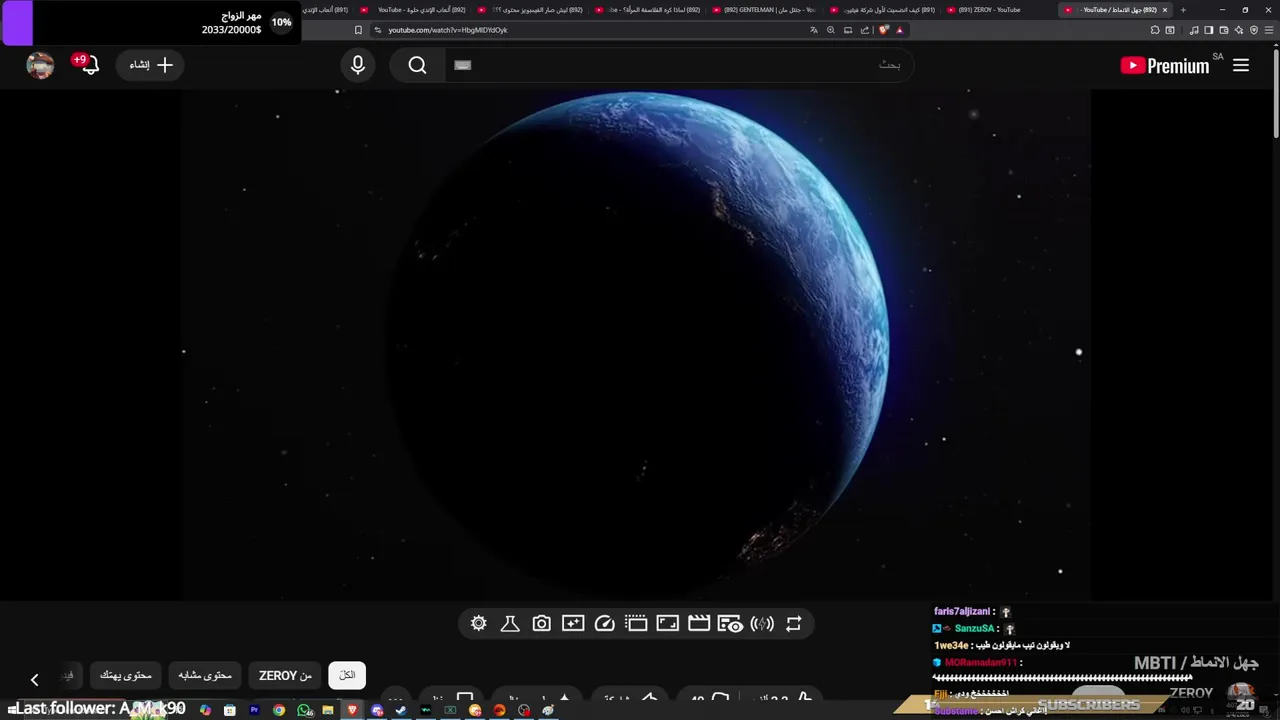Open Chrome from the taskbar
This screenshot has width=1280, height=720.
click(x=279, y=710)
